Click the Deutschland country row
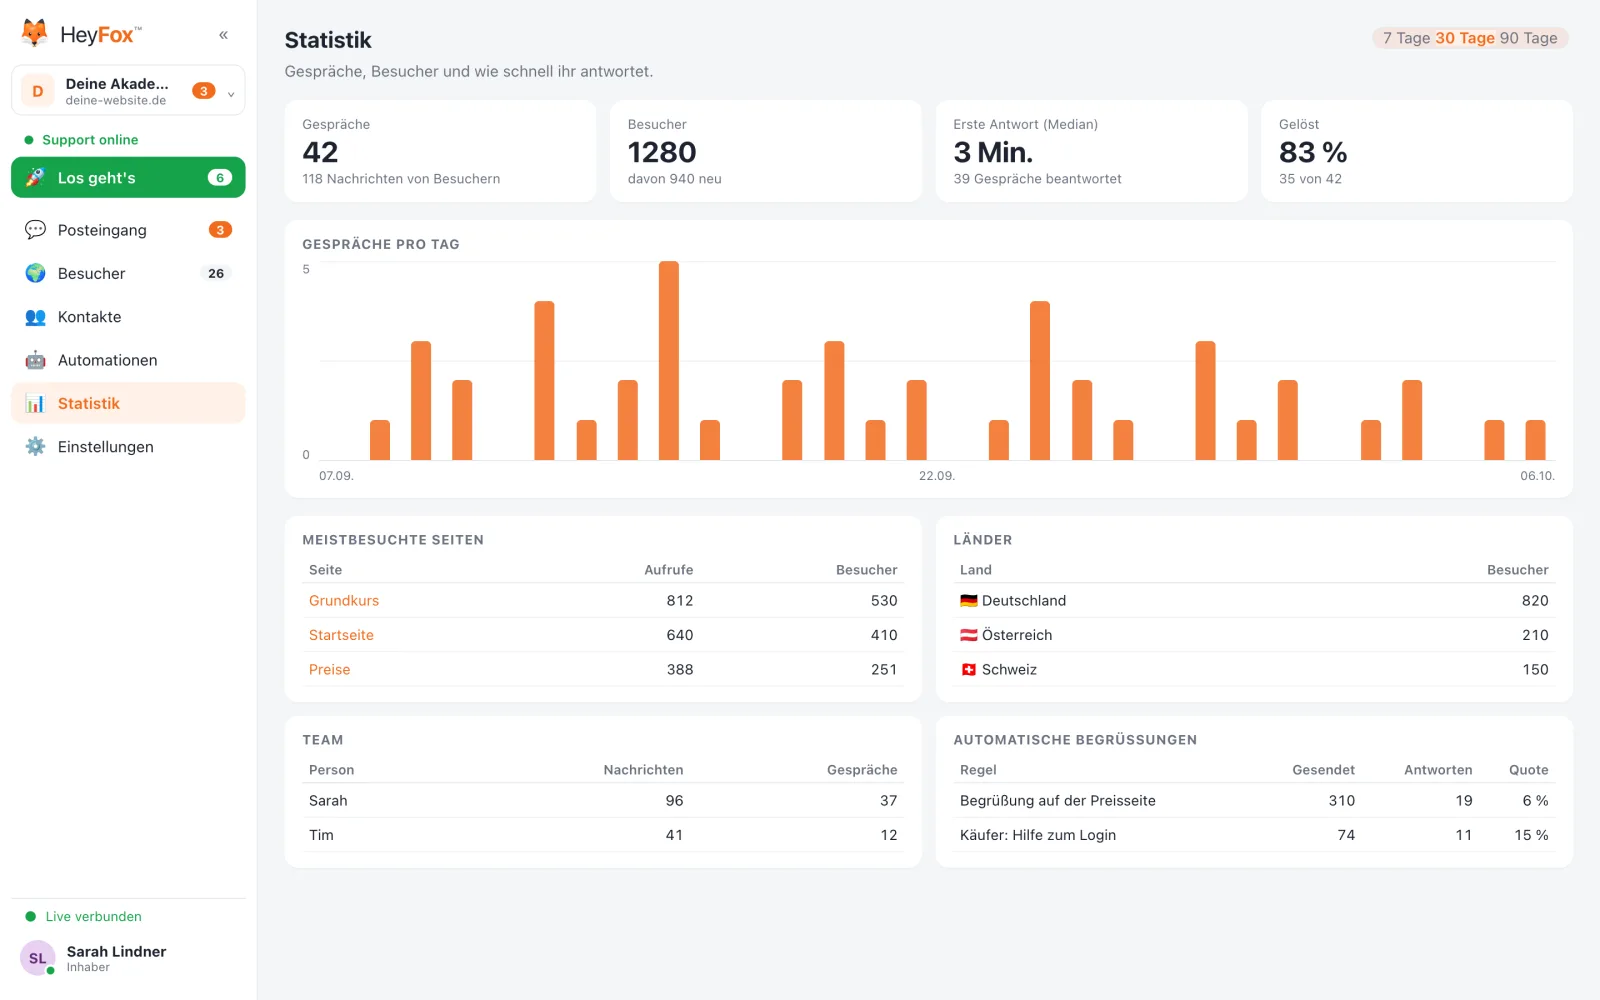 point(1254,601)
